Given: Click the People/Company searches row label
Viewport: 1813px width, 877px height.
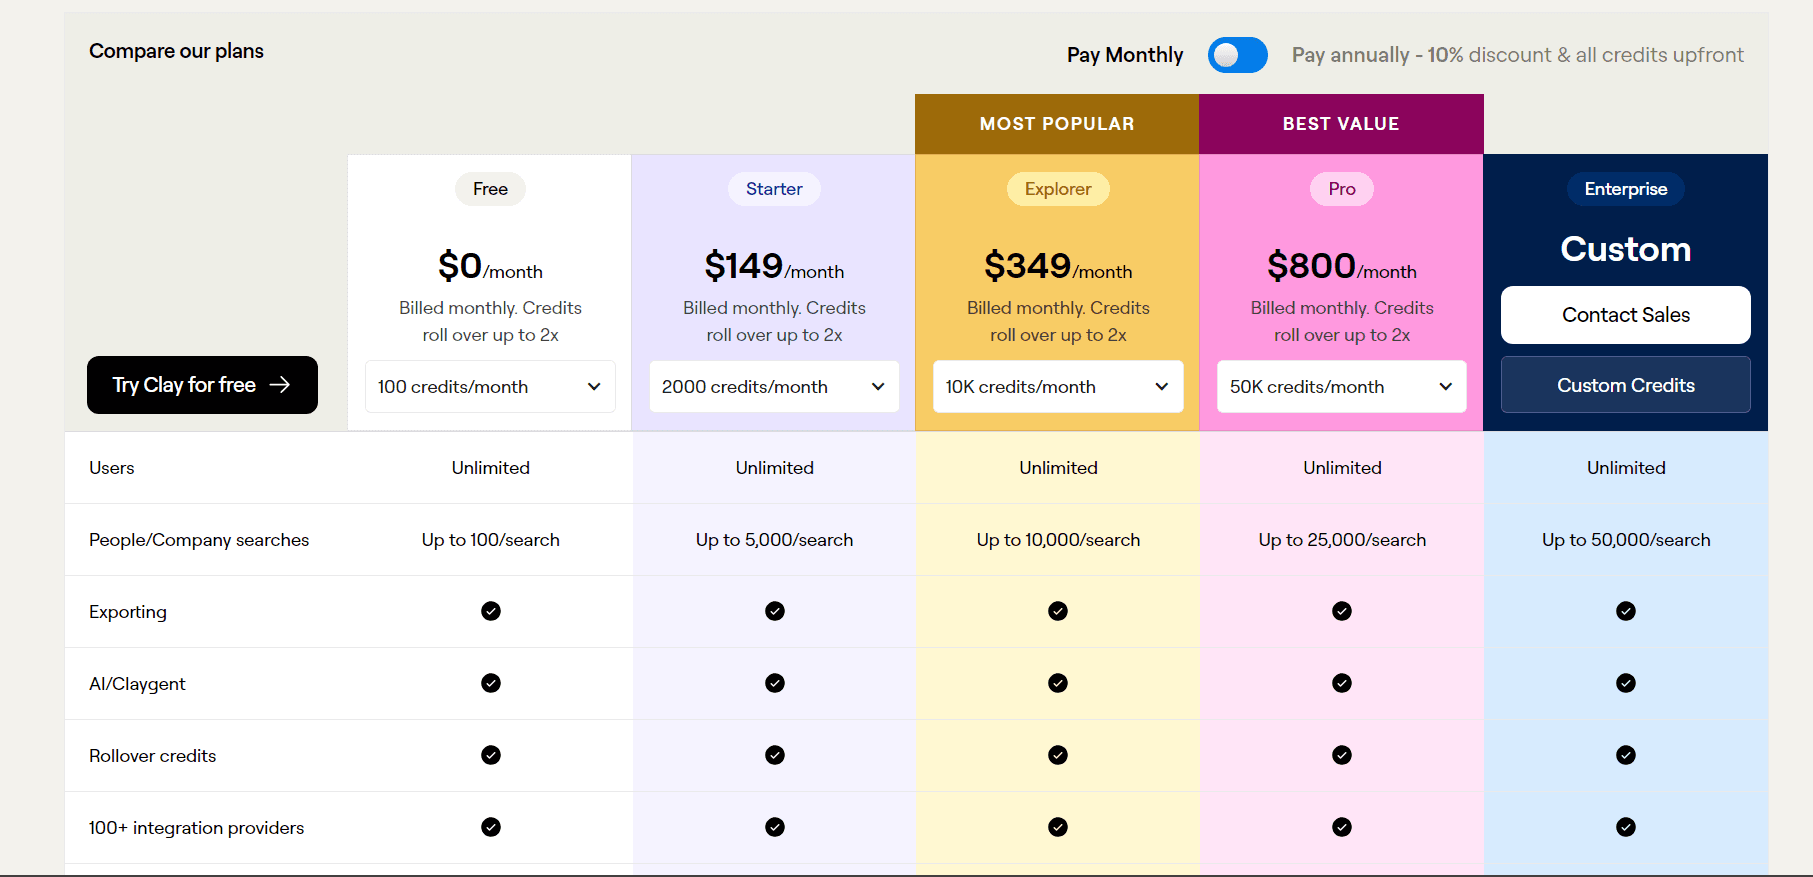Looking at the screenshot, I should click(x=199, y=540).
